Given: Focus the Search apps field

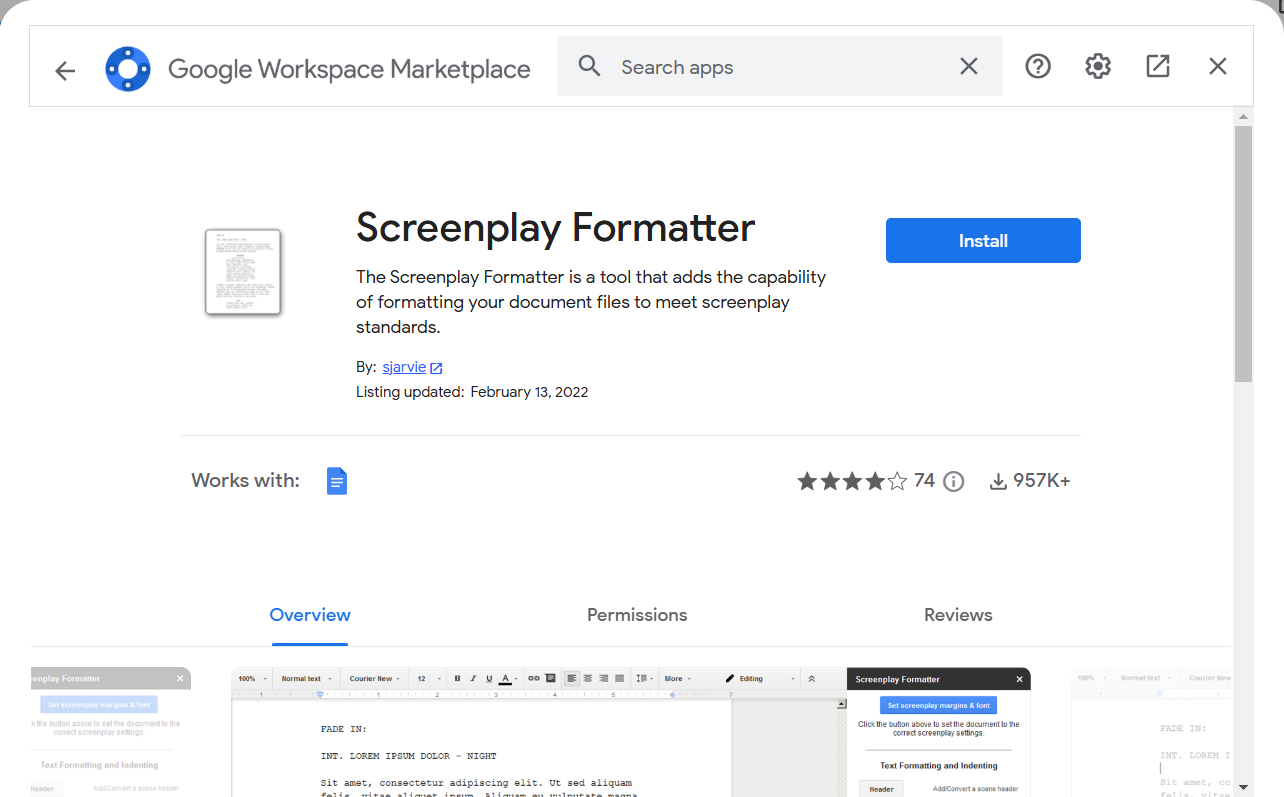Looking at the screenshot, I should click(779, 66).
